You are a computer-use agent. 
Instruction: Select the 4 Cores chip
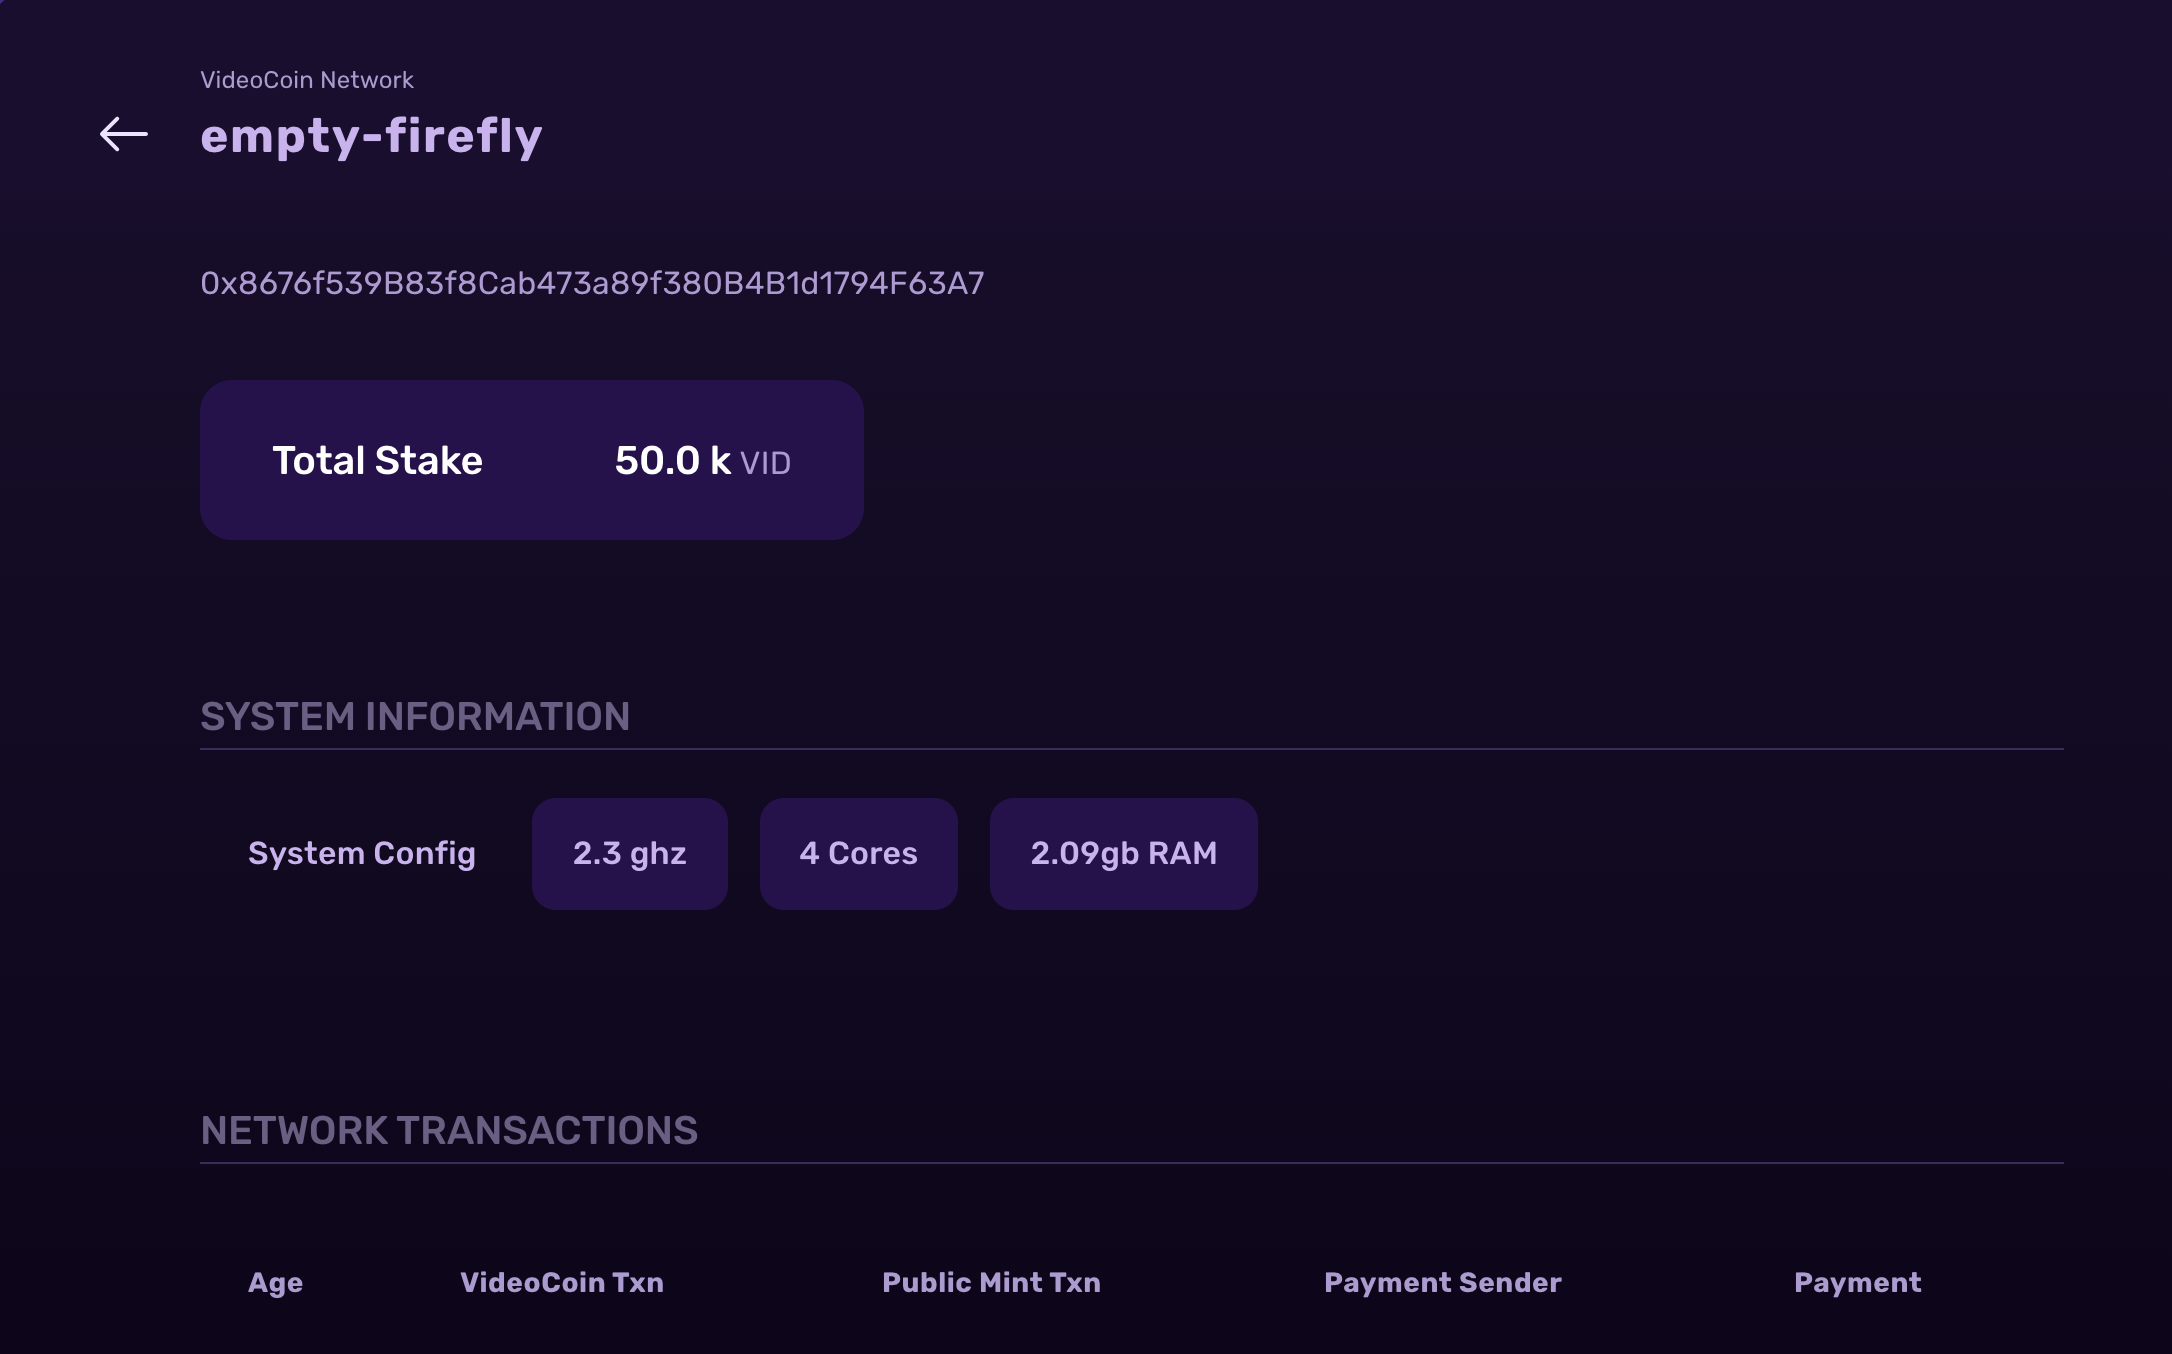coord(859,854)
